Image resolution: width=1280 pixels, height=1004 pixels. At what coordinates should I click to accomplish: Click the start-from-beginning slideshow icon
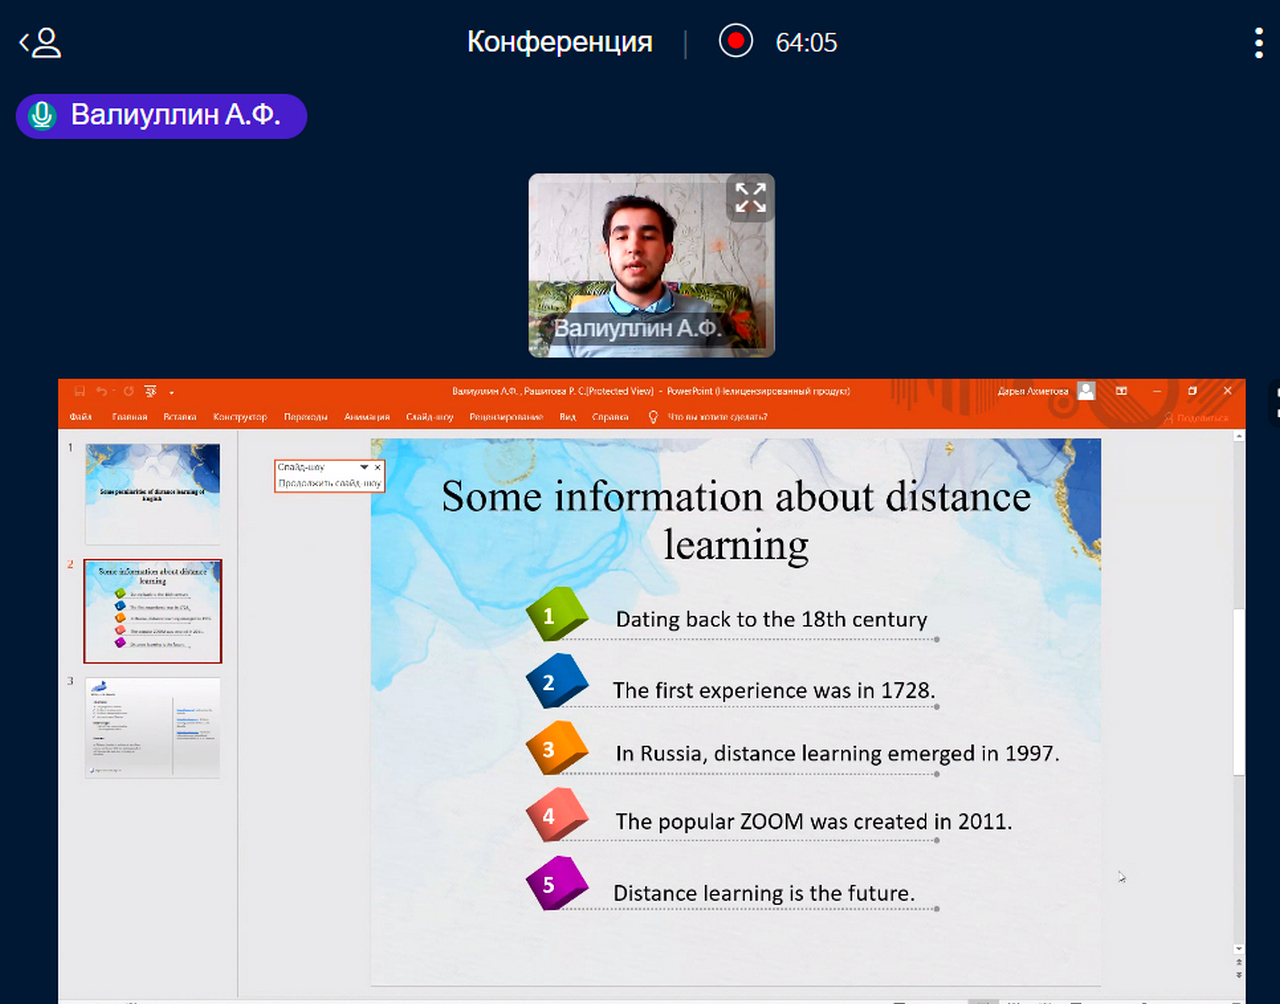(x=150, y=391)
